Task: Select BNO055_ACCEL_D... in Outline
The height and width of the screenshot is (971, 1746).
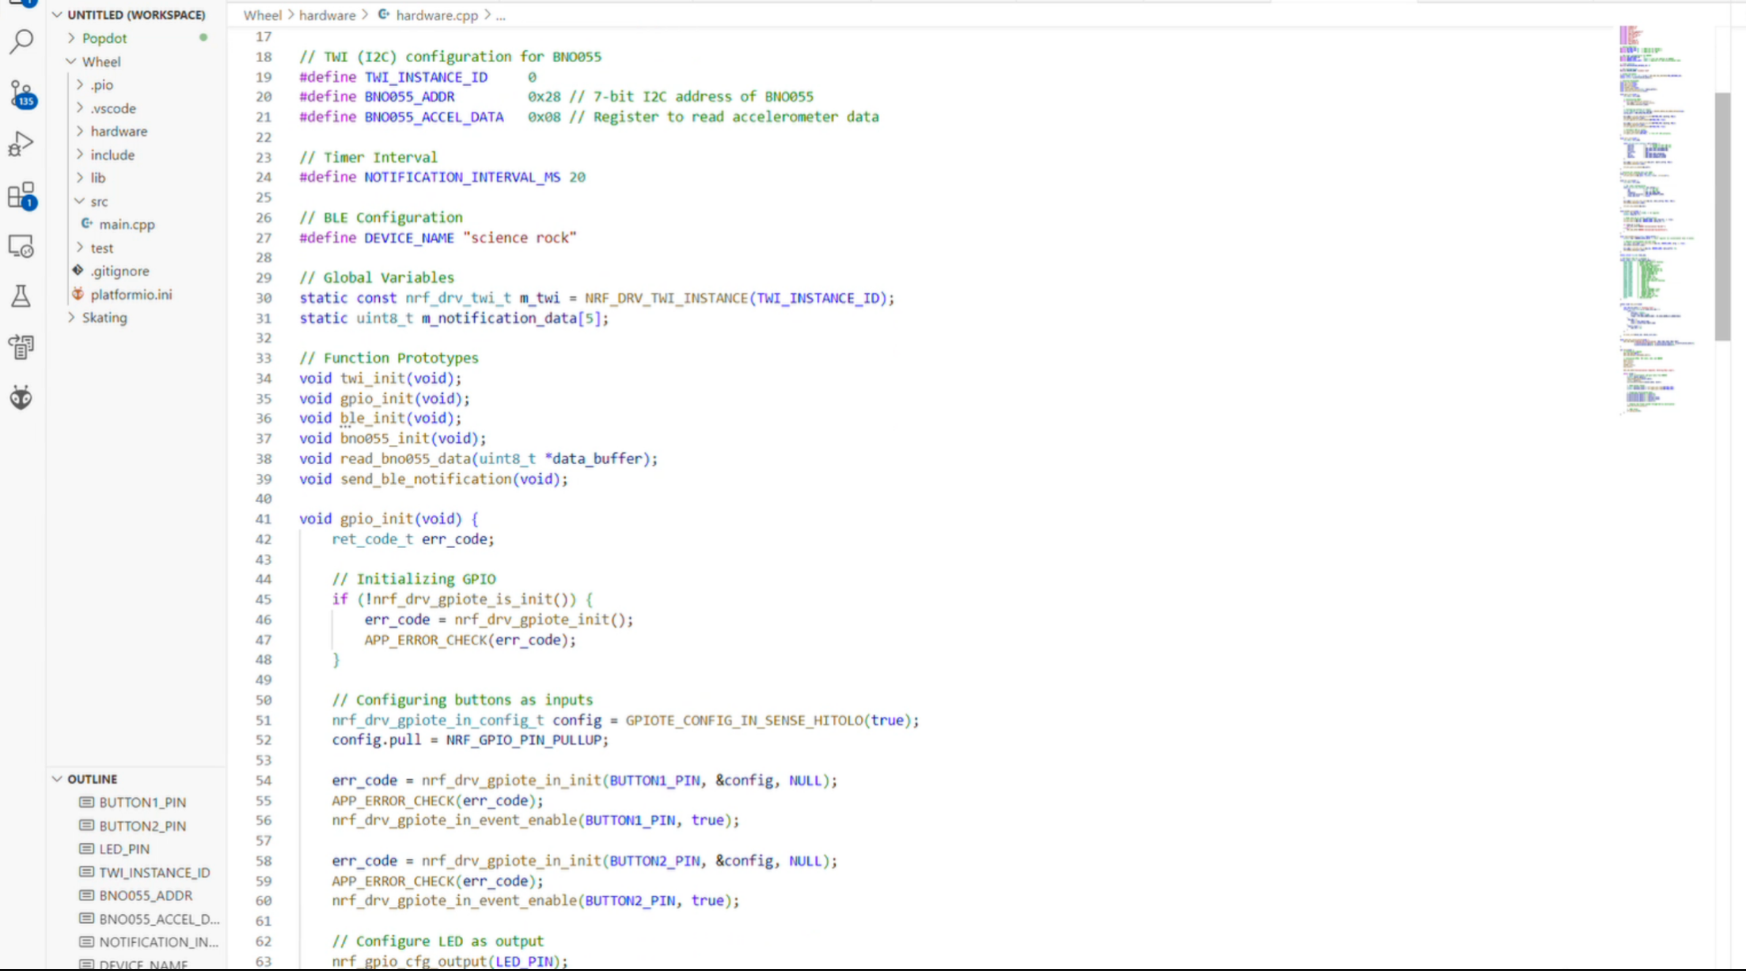Action: (x=159, y=919)
